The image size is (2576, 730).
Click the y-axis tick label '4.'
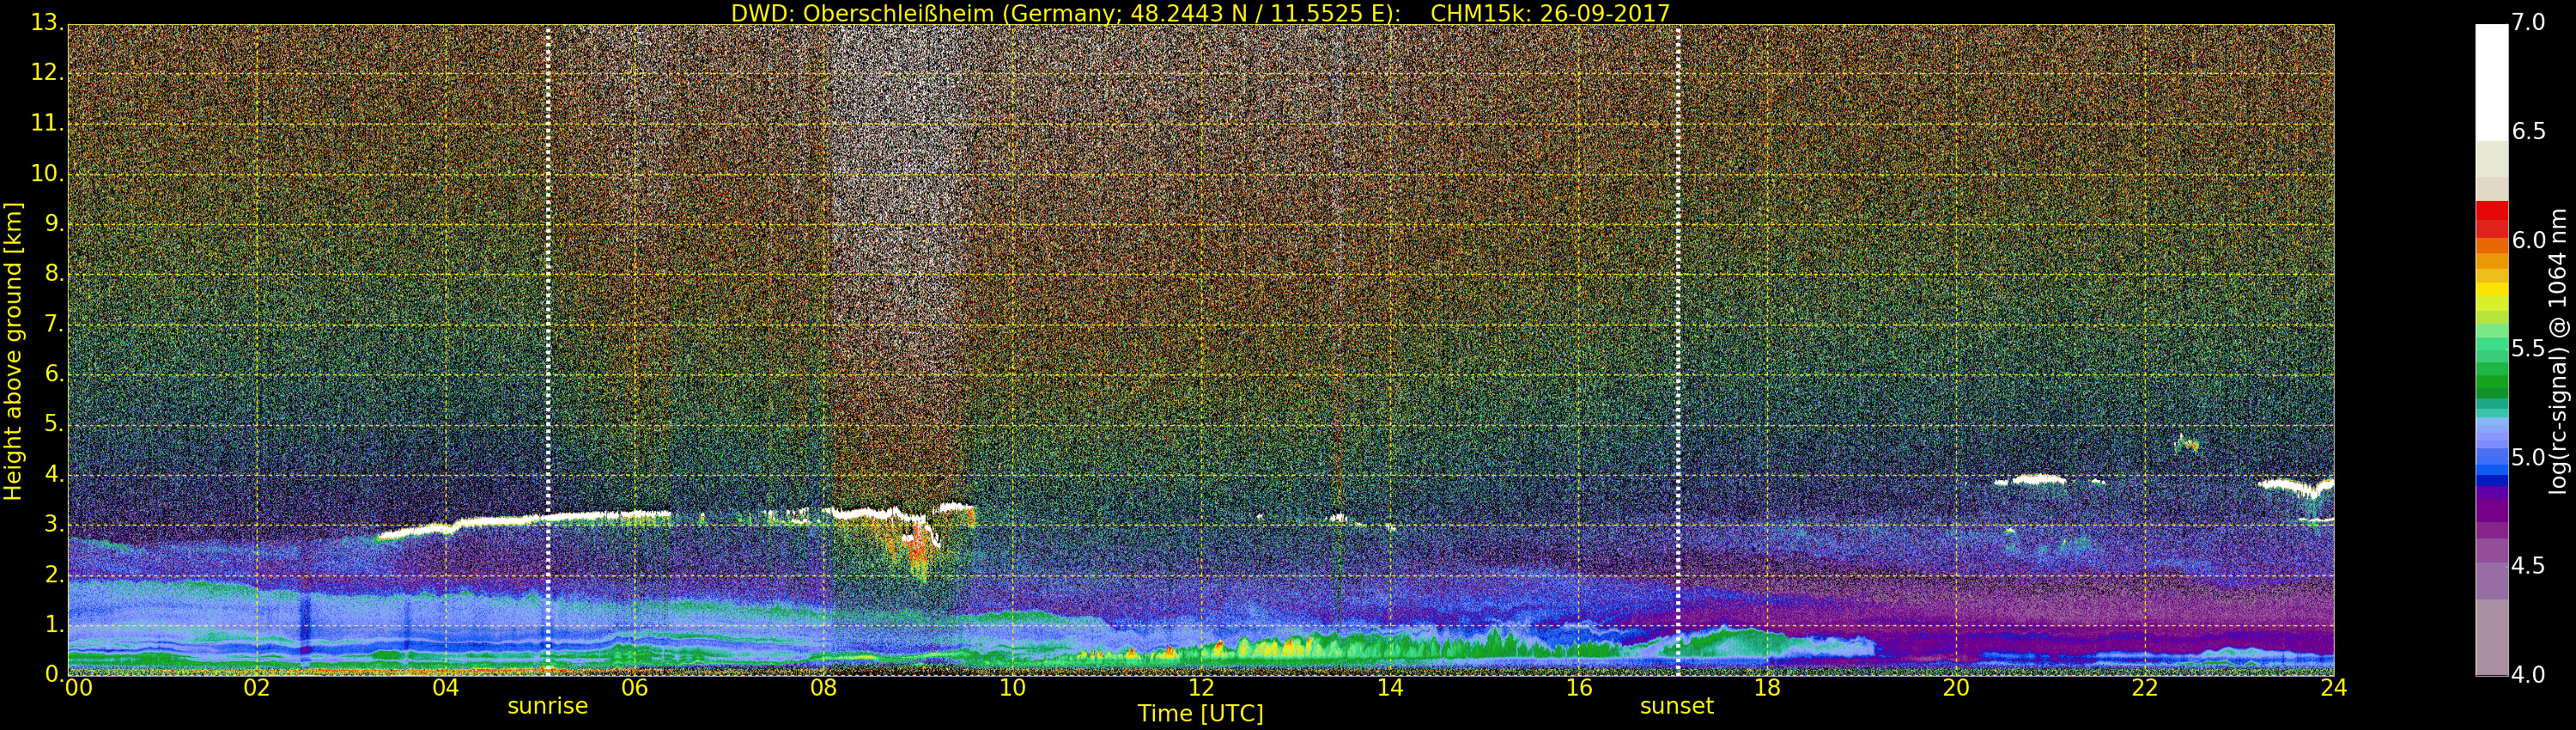(x=54, y=474)
